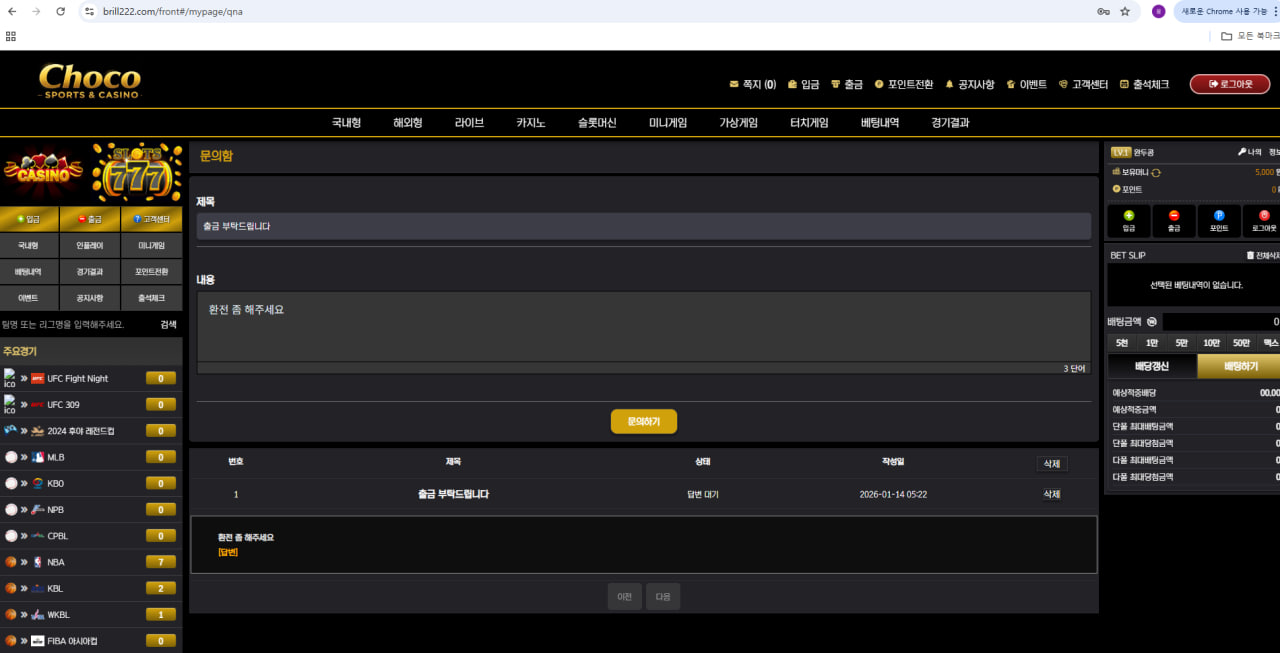Expand the 출금 부탁드립니다 inquiry row

coord(453,495)
